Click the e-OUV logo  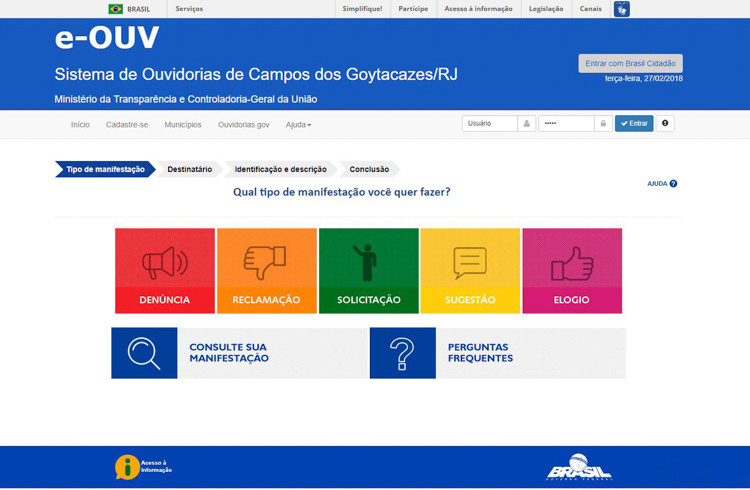tap(107, 37)
